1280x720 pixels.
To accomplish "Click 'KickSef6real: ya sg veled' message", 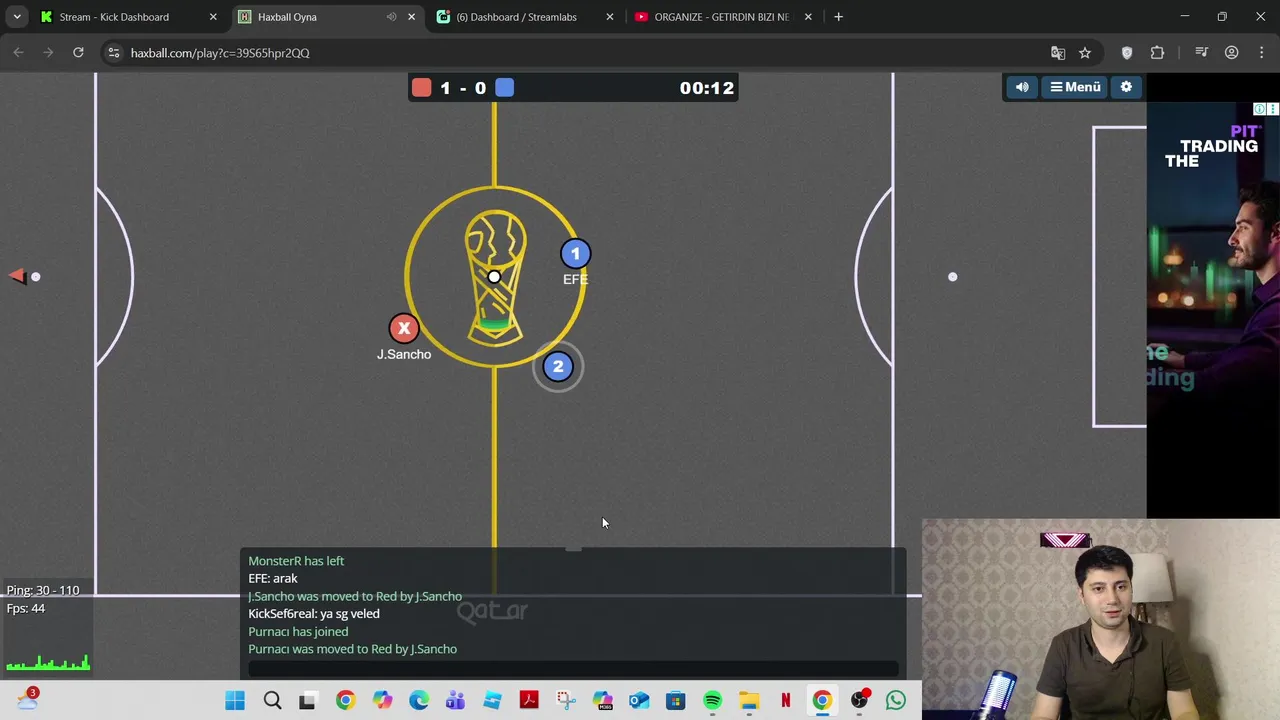I will click(314, 614).
